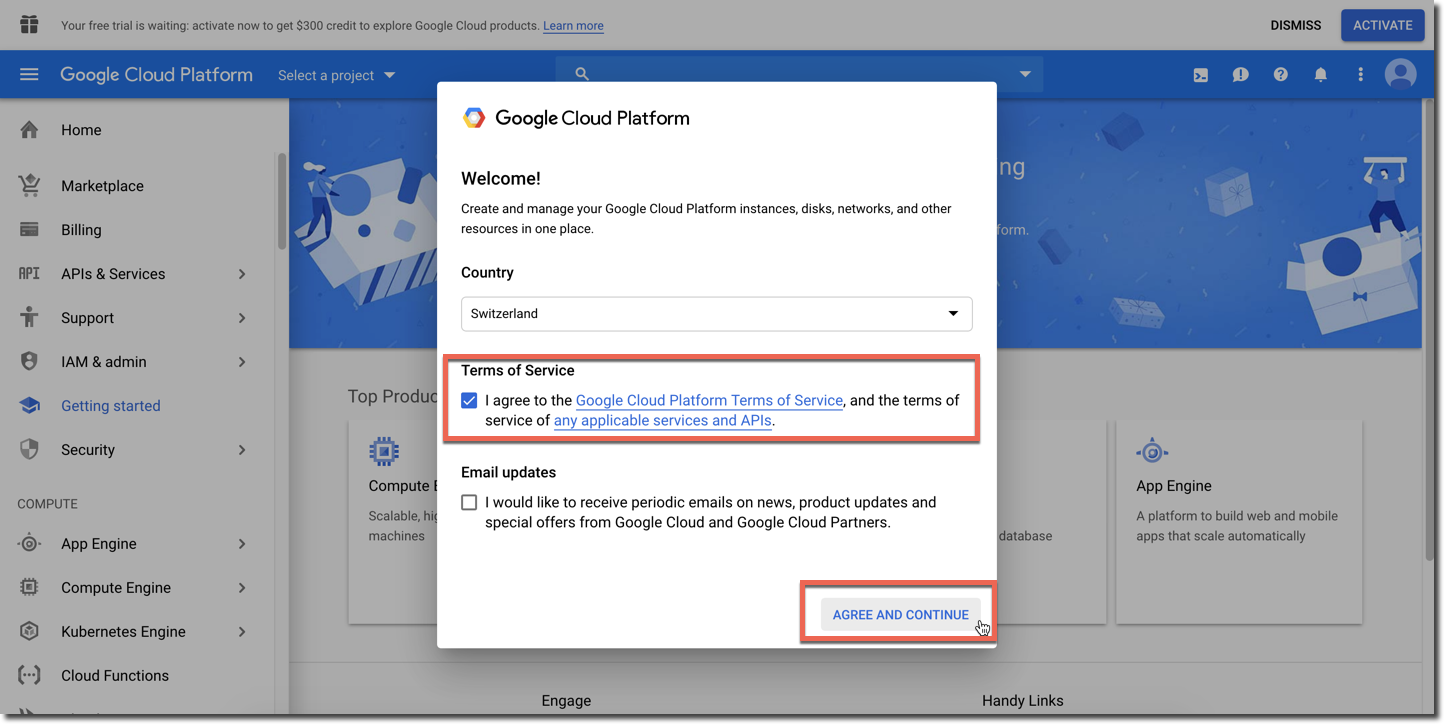Click the App Engine card icon
The width and height of the screenshot is (1444, 724).
[1152, 452]
